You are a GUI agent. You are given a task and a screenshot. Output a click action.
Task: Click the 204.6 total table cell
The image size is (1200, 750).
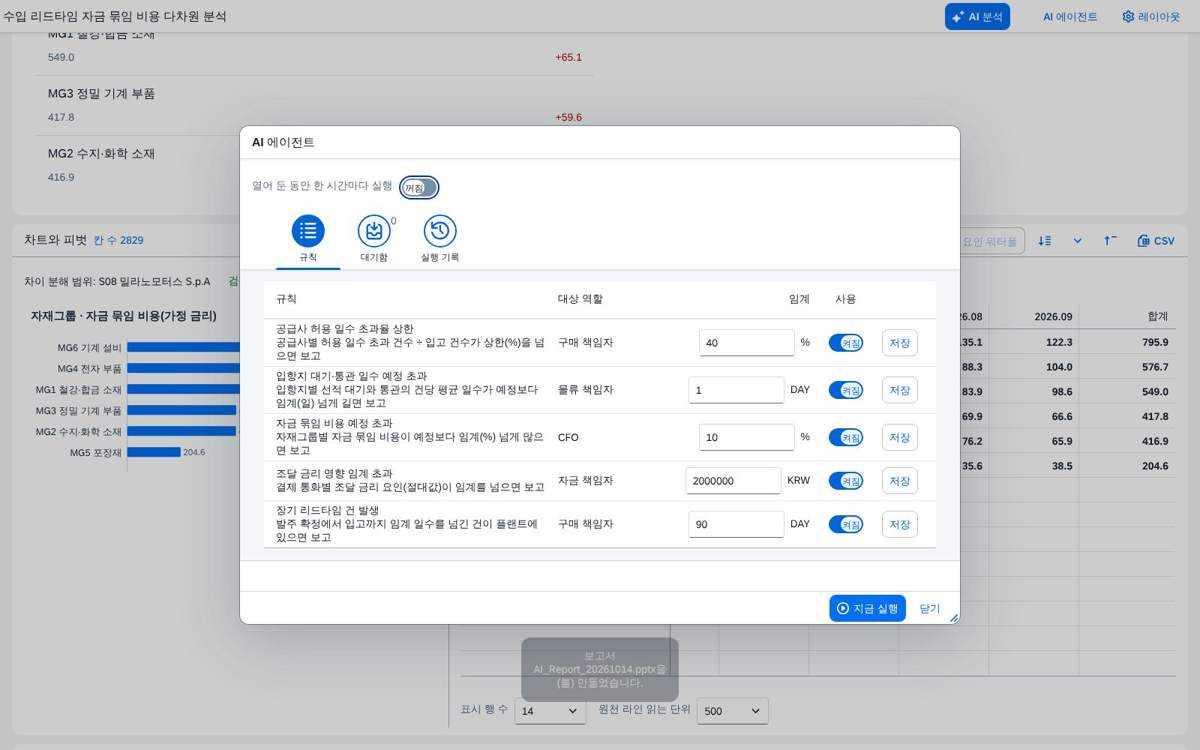click(x=1154, y=466)
